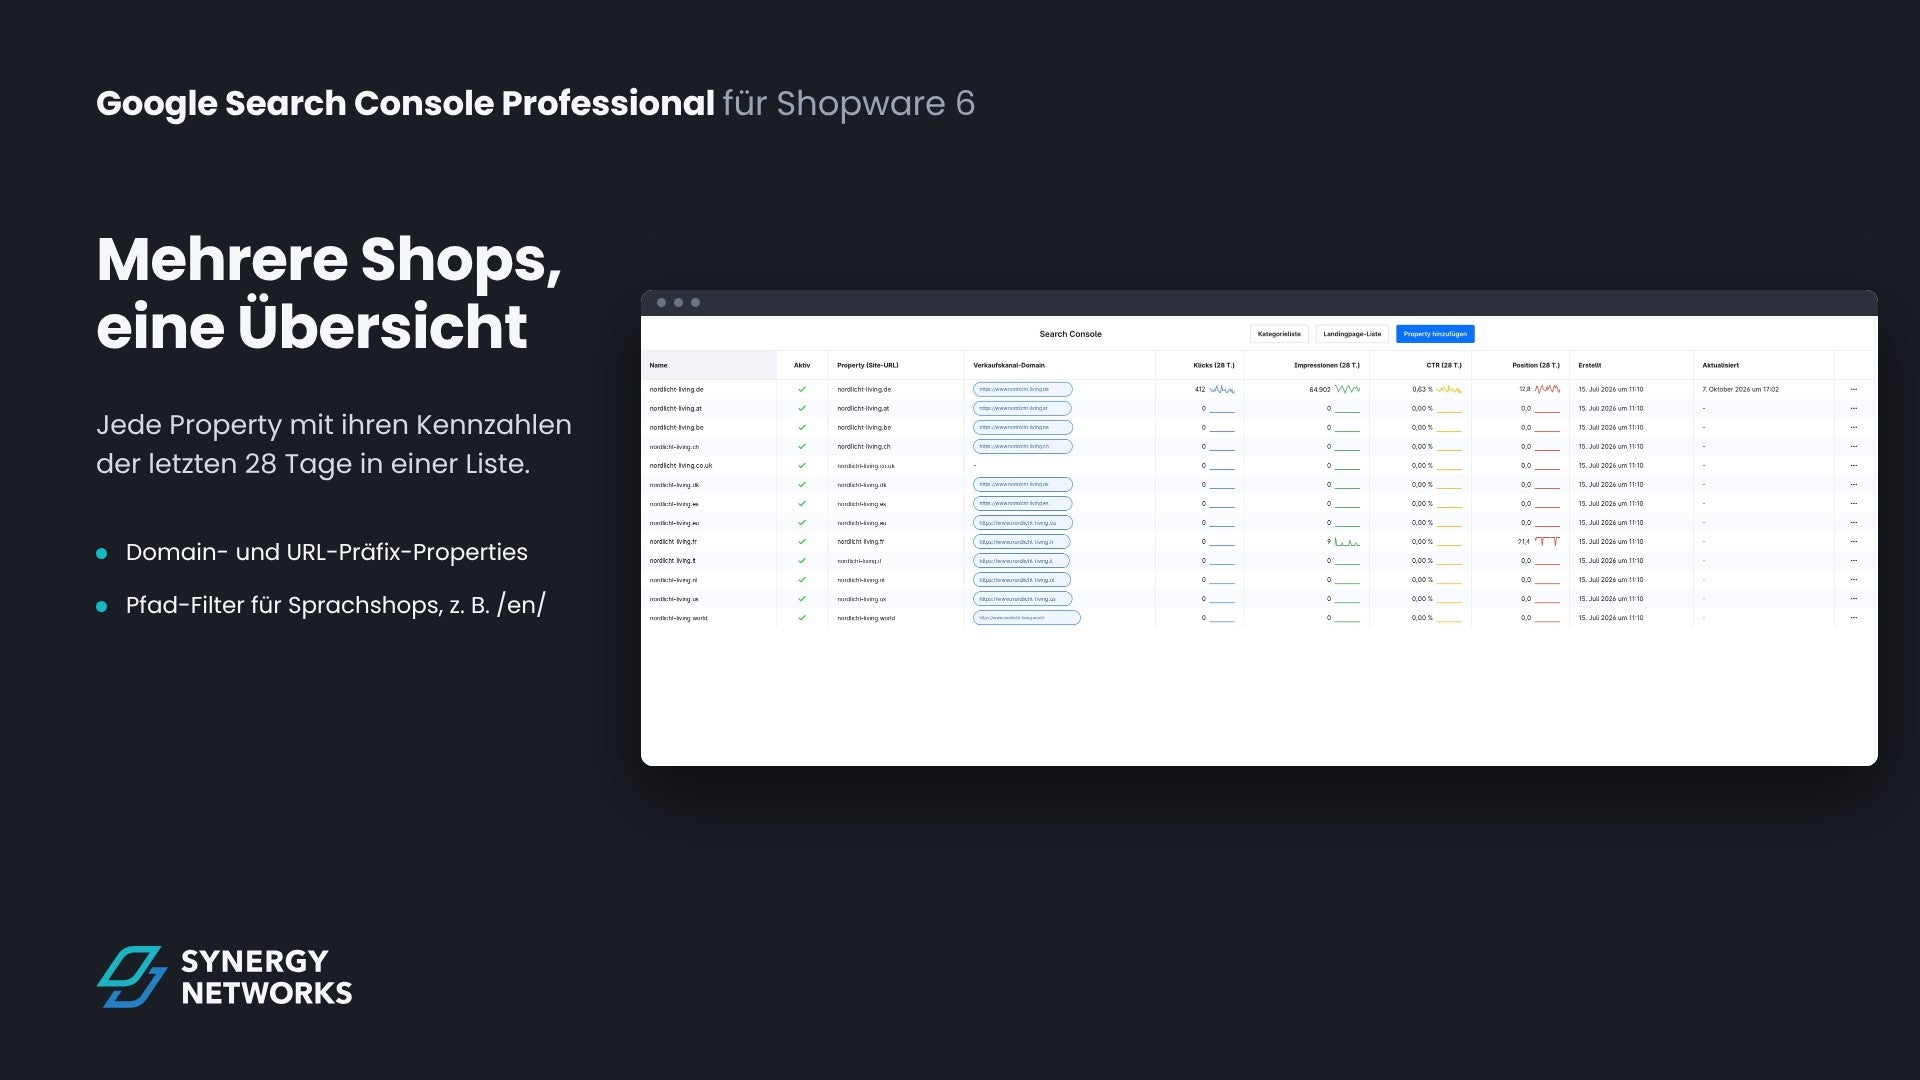
Task: Open the three-dot menu for nordlicht-living.be
Action: tap(1853, 427)
